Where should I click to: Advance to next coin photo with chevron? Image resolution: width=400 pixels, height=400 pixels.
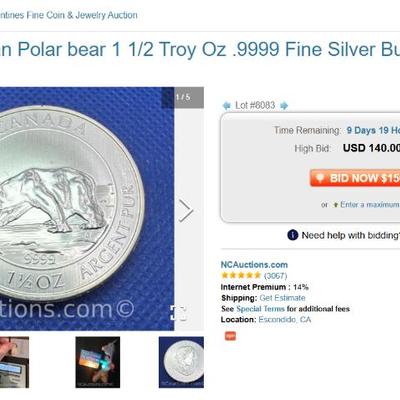click(186, 211)
